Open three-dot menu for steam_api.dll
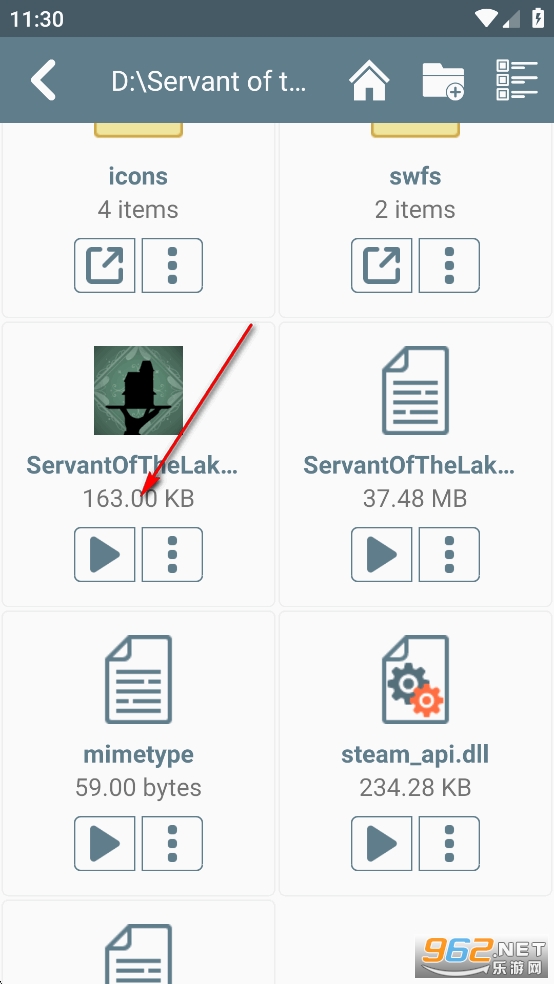The width and height of the screenshot is (554, 984). click(x=449, y=843)
